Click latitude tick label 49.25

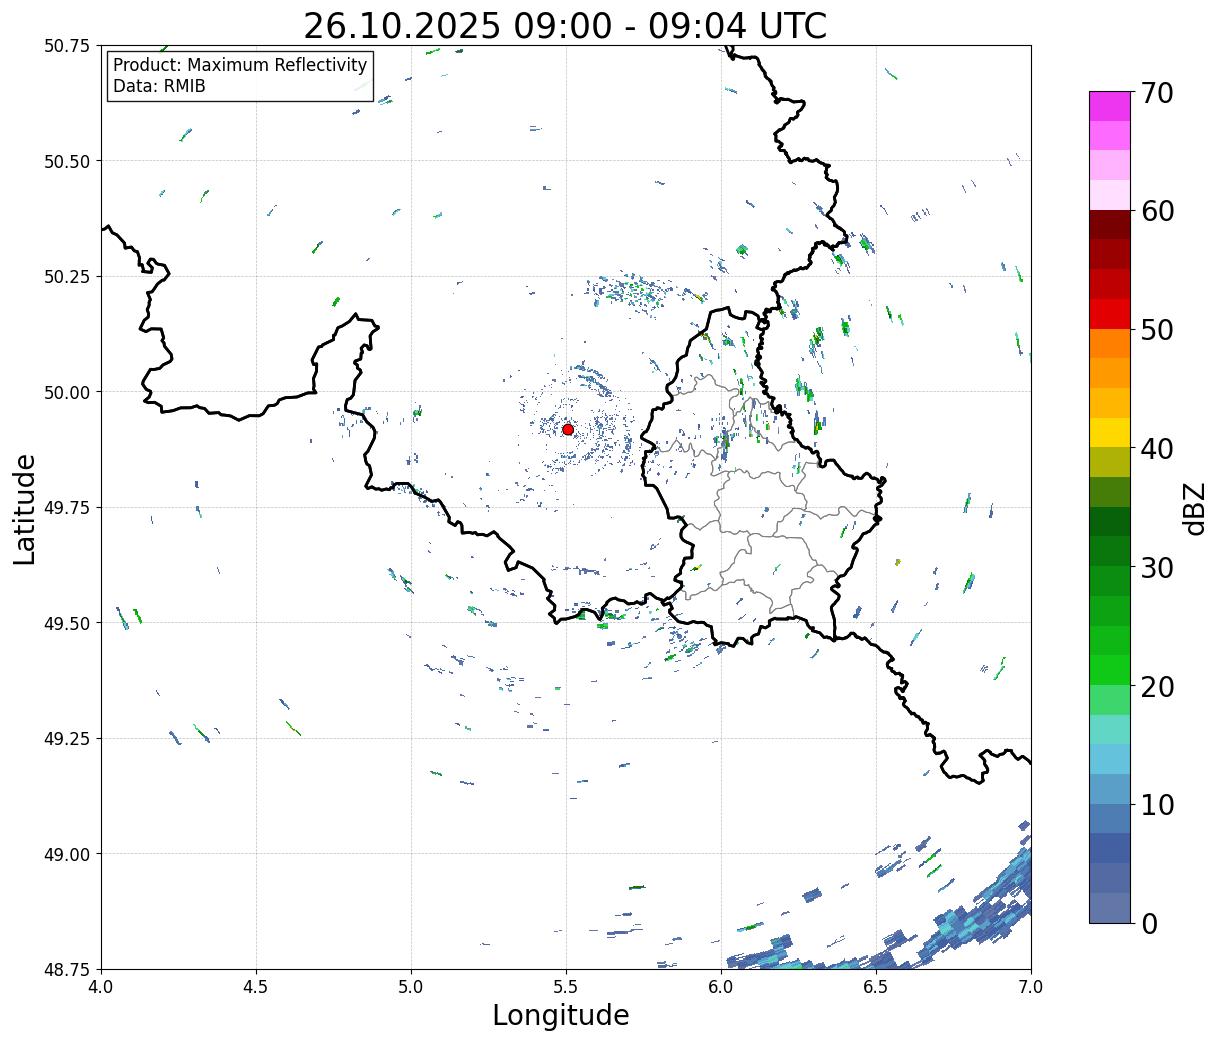(x=66, y=739)
